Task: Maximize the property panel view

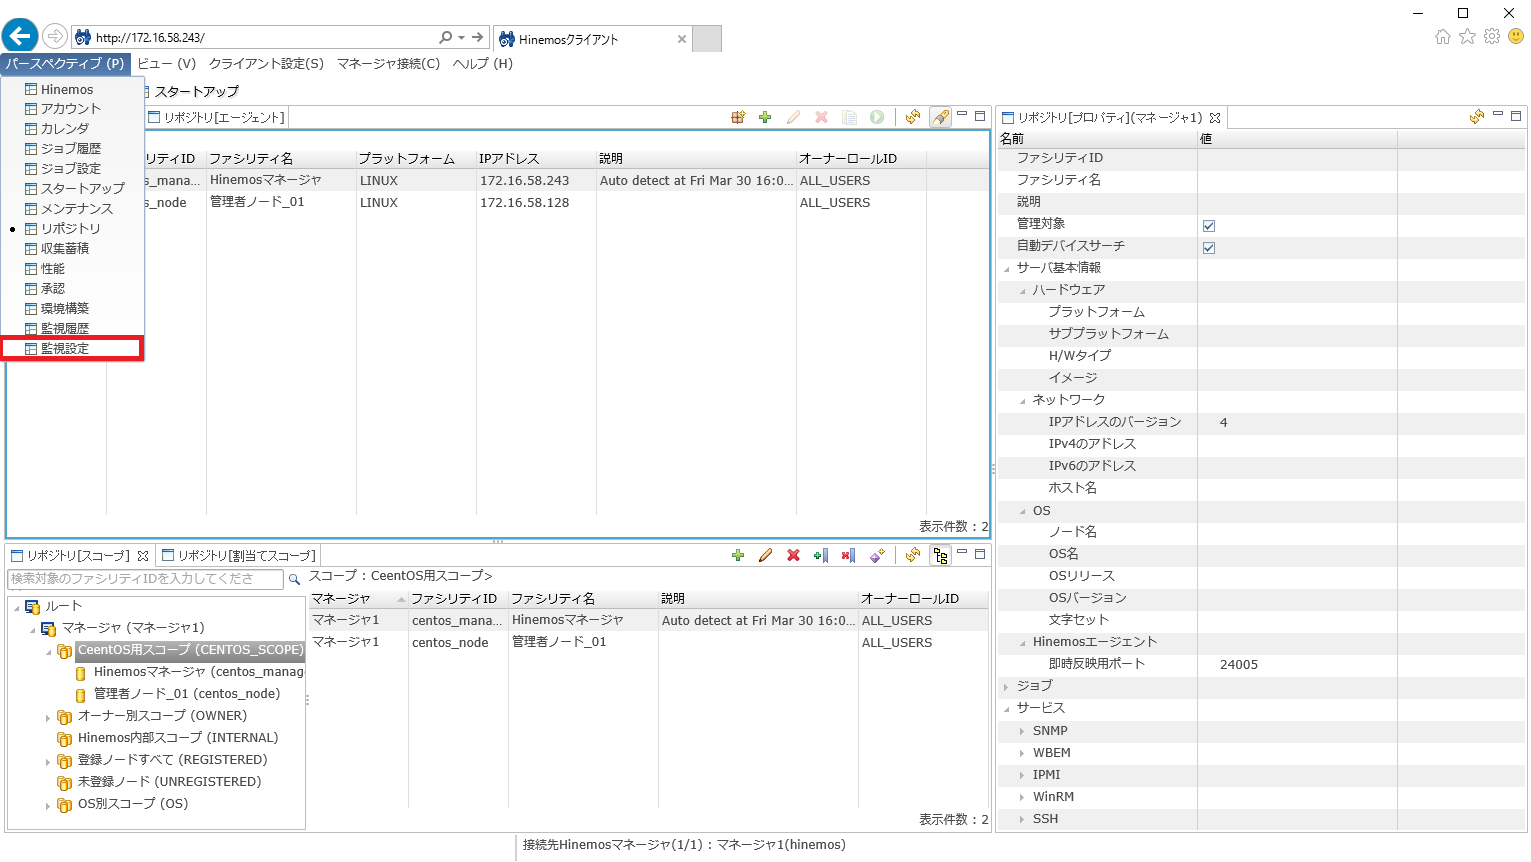Action: [x=1517, y=115]
